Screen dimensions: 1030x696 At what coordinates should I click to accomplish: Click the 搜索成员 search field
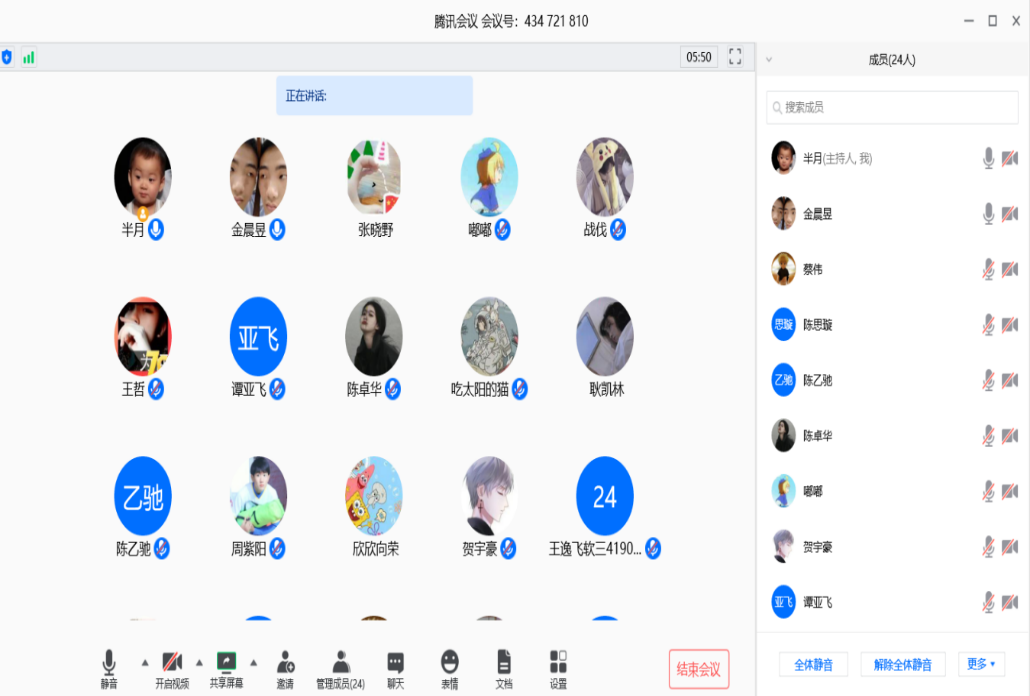[x=892, y=107]
